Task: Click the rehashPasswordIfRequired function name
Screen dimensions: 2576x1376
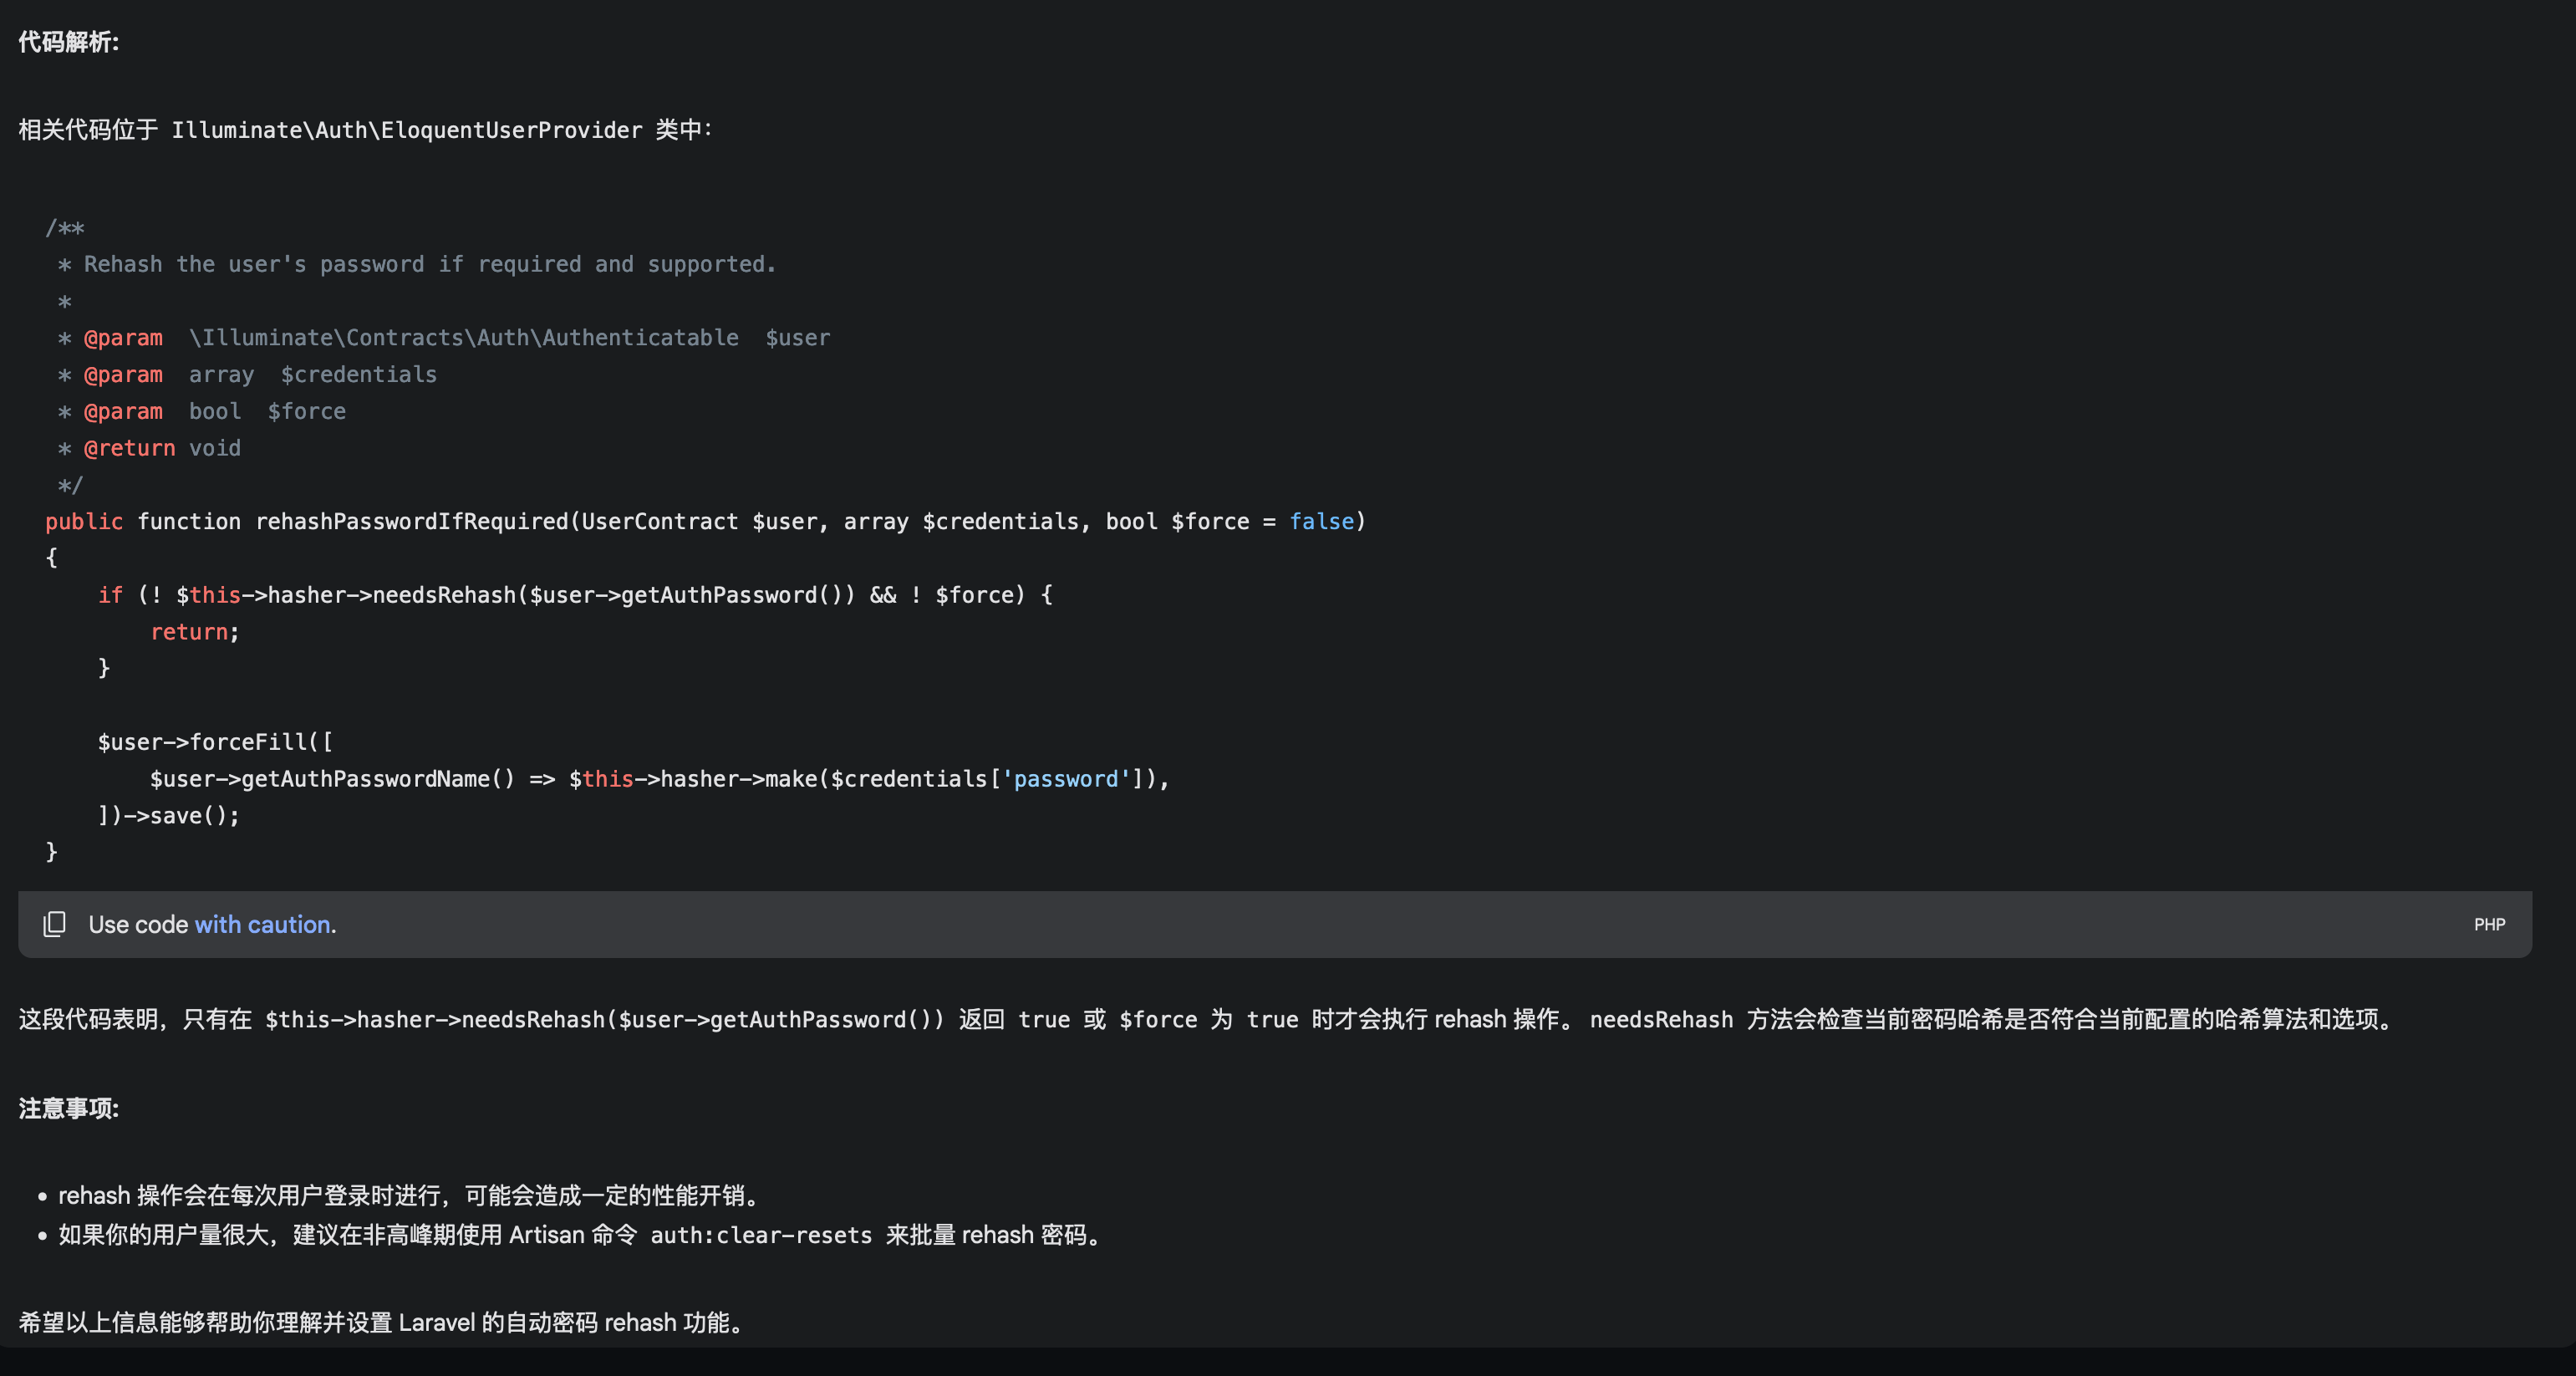Action: [412, 521]
